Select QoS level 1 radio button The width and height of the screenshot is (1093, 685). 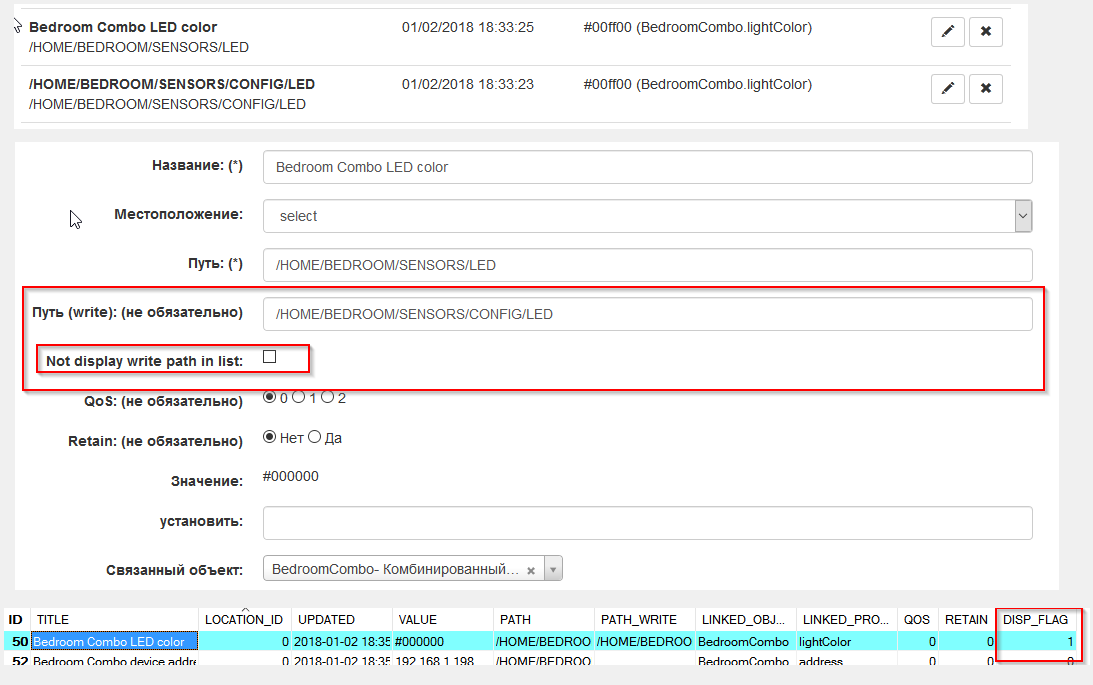click(x=298, y=397)
